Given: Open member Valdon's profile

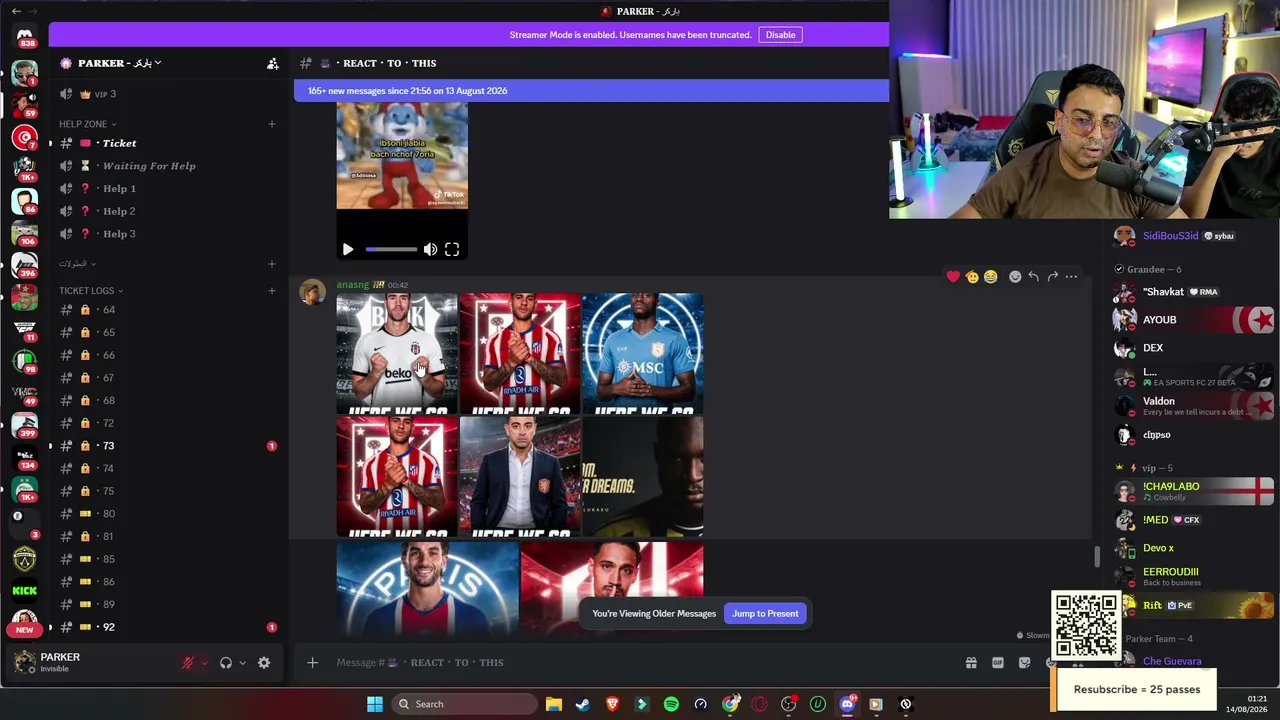Looking at the screenshot, I should point(1159,402).
